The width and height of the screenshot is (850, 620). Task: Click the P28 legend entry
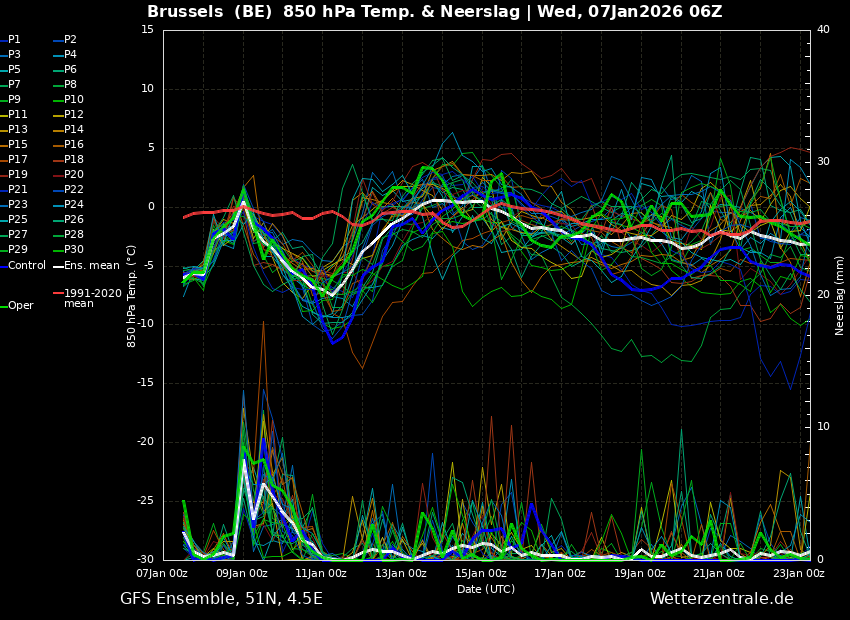point(68,235)
